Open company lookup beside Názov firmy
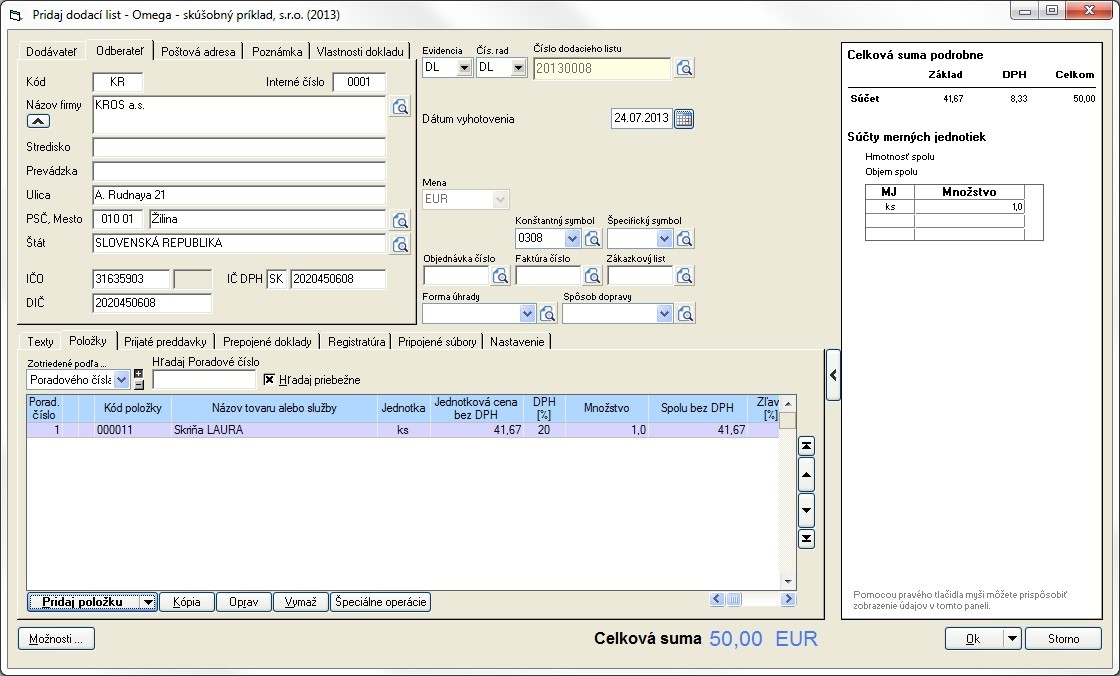Viewport: 1120px width, 676px height. tap(401, 106)
